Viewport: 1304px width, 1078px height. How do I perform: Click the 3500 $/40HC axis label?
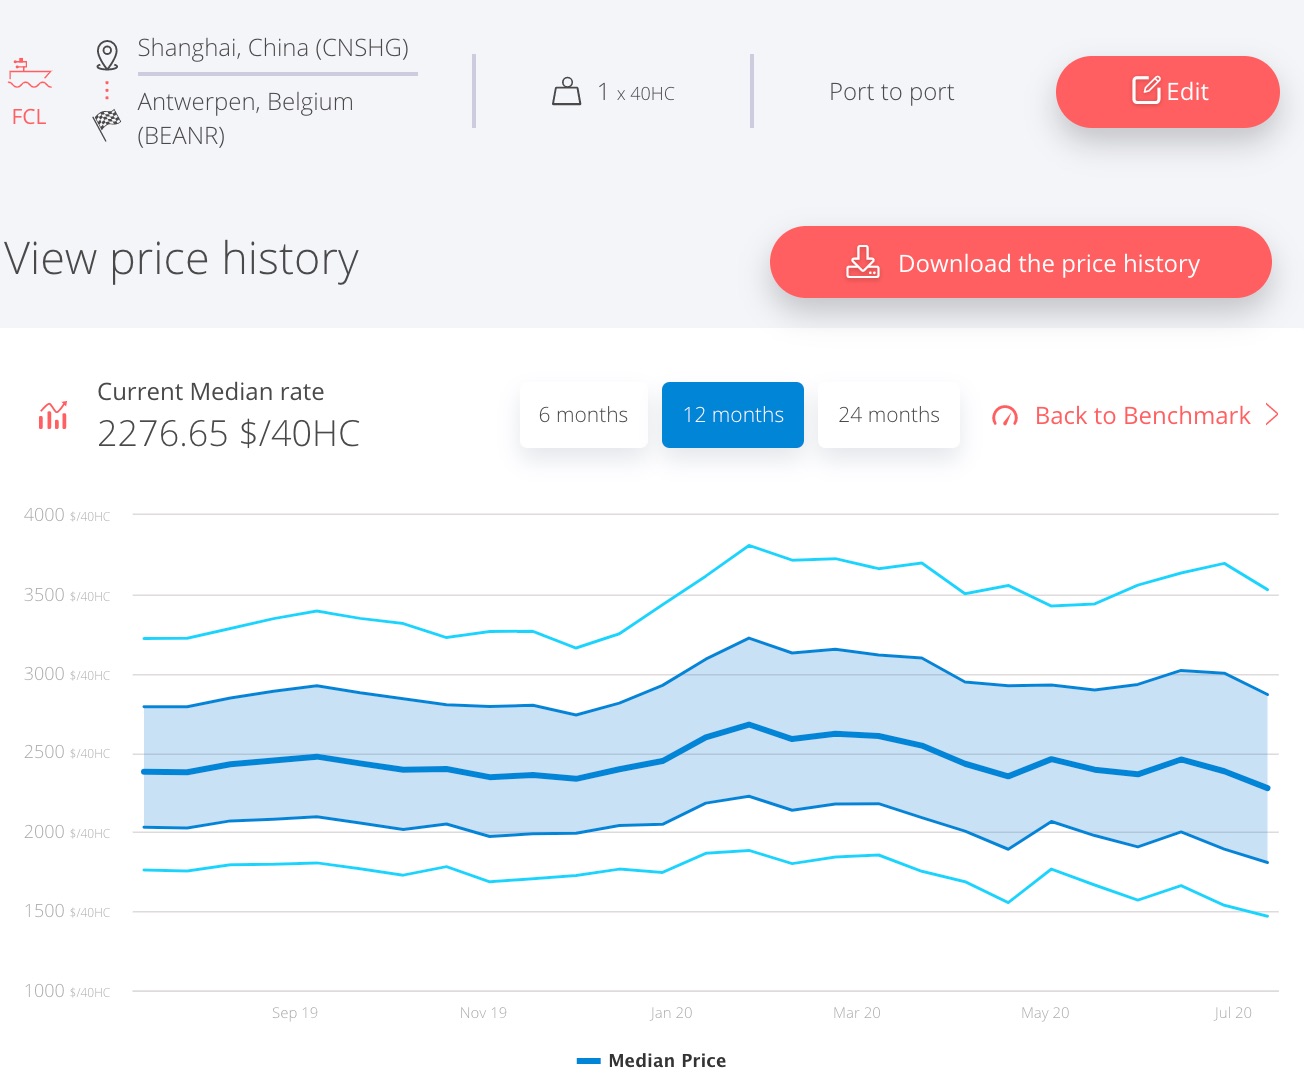click(67, 595)
